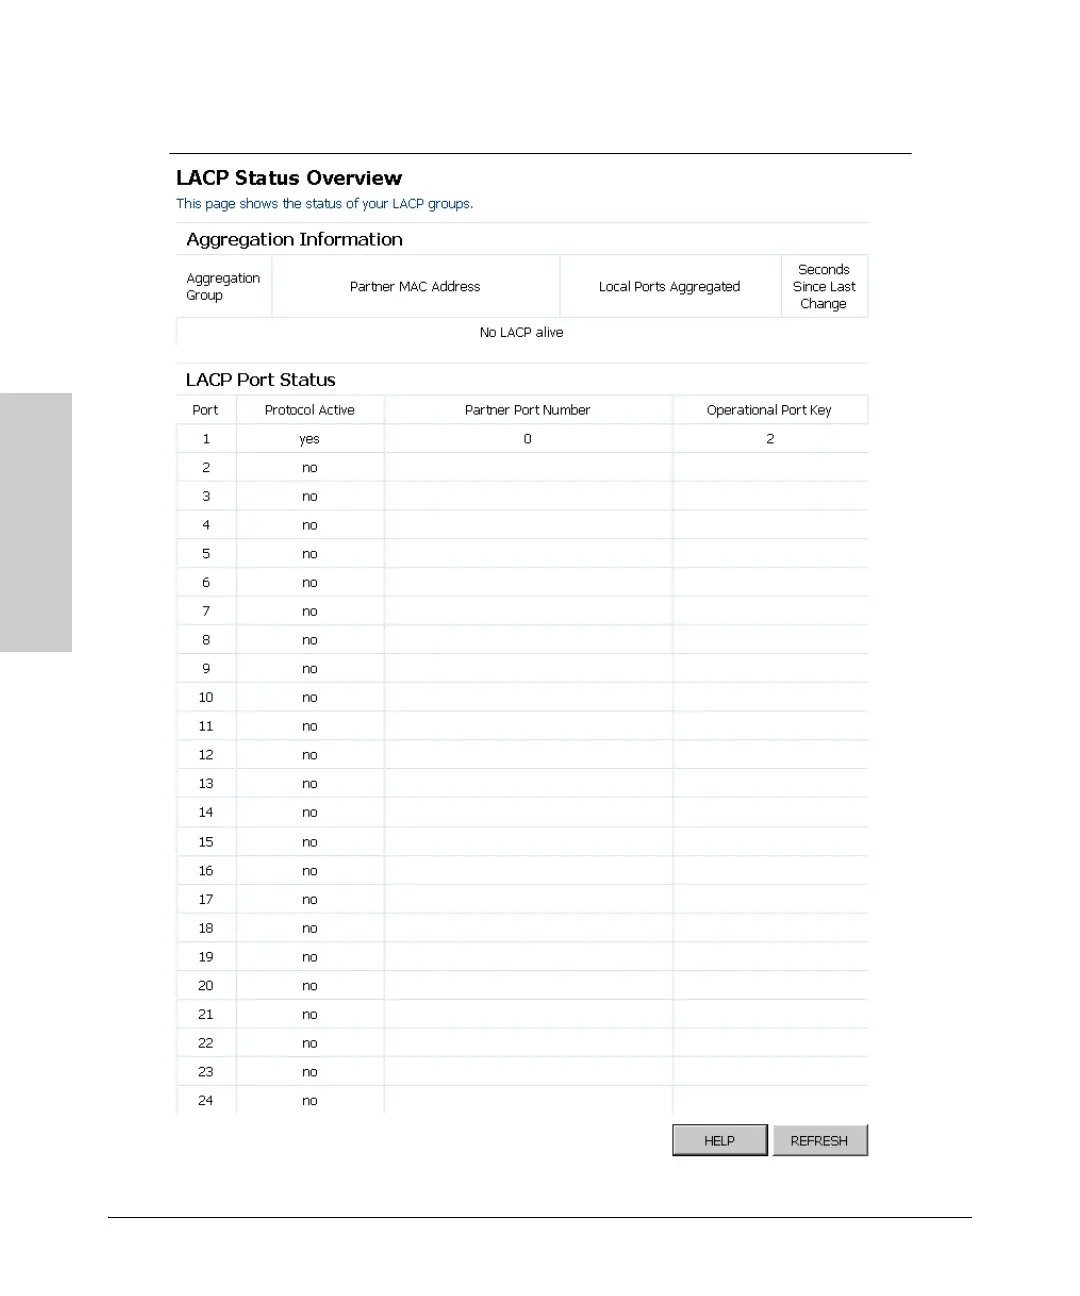Screen dimensions: 1080x1296
Task: Select port 24 row number
Action: point(206,1100)
